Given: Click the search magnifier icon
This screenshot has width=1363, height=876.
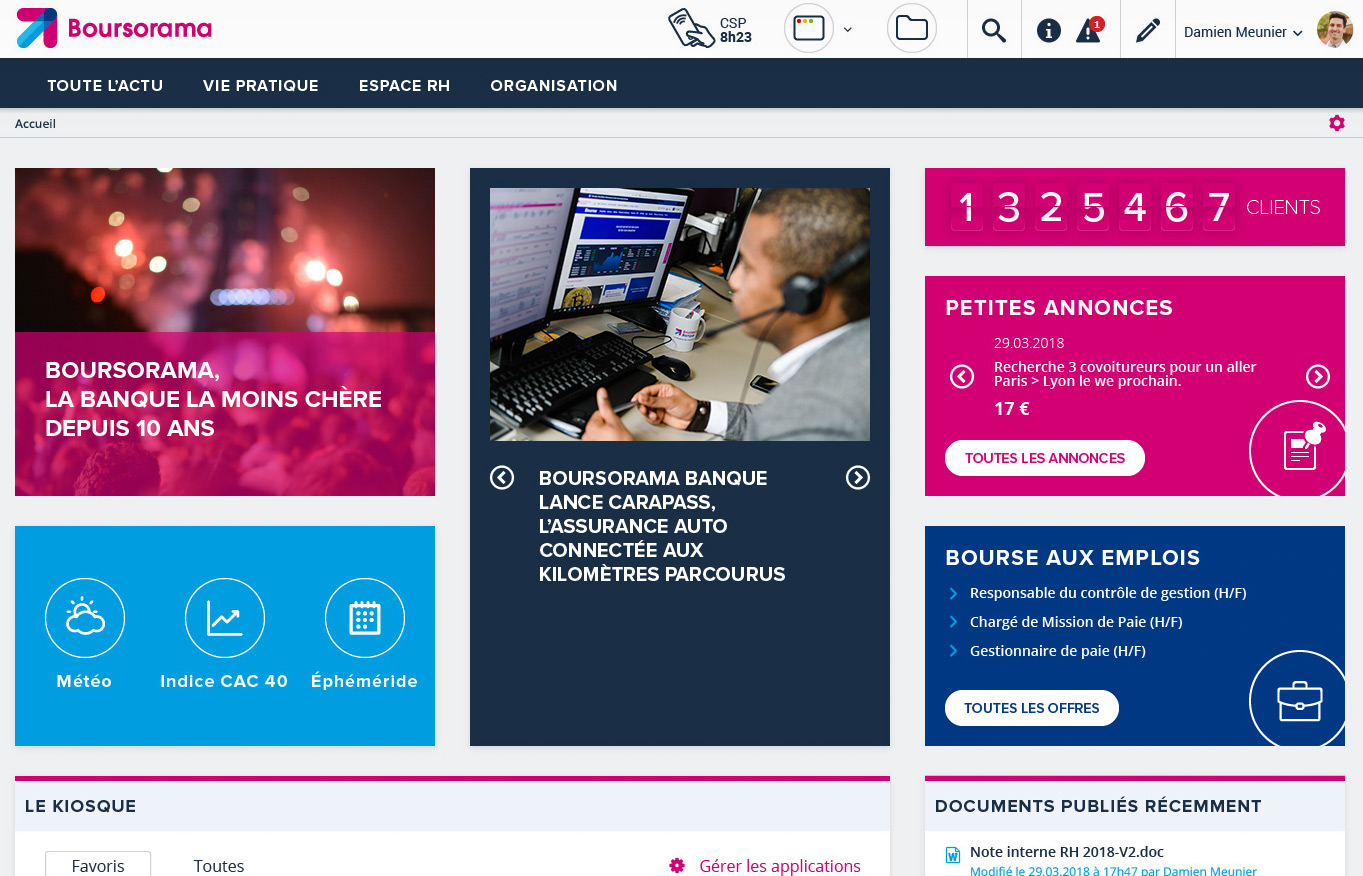Looking at the screenshot, I should click(993, 30).
